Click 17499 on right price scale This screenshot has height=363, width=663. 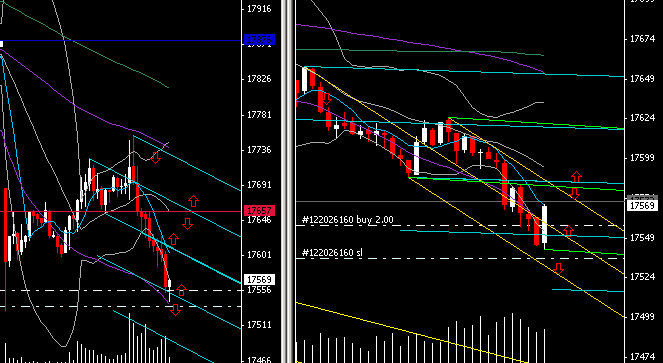point(643,316)
